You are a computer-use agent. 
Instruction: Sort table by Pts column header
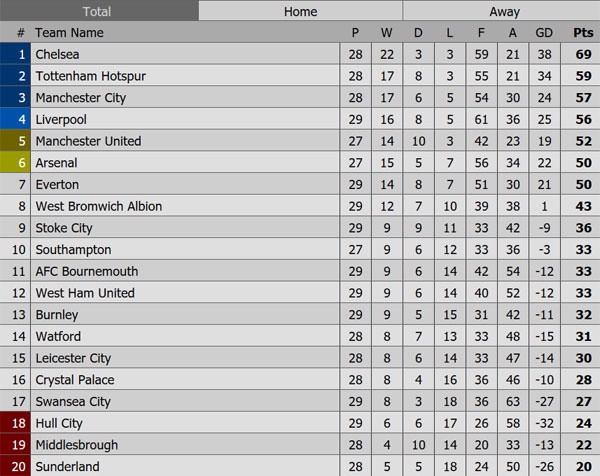(x=582, y=33)
